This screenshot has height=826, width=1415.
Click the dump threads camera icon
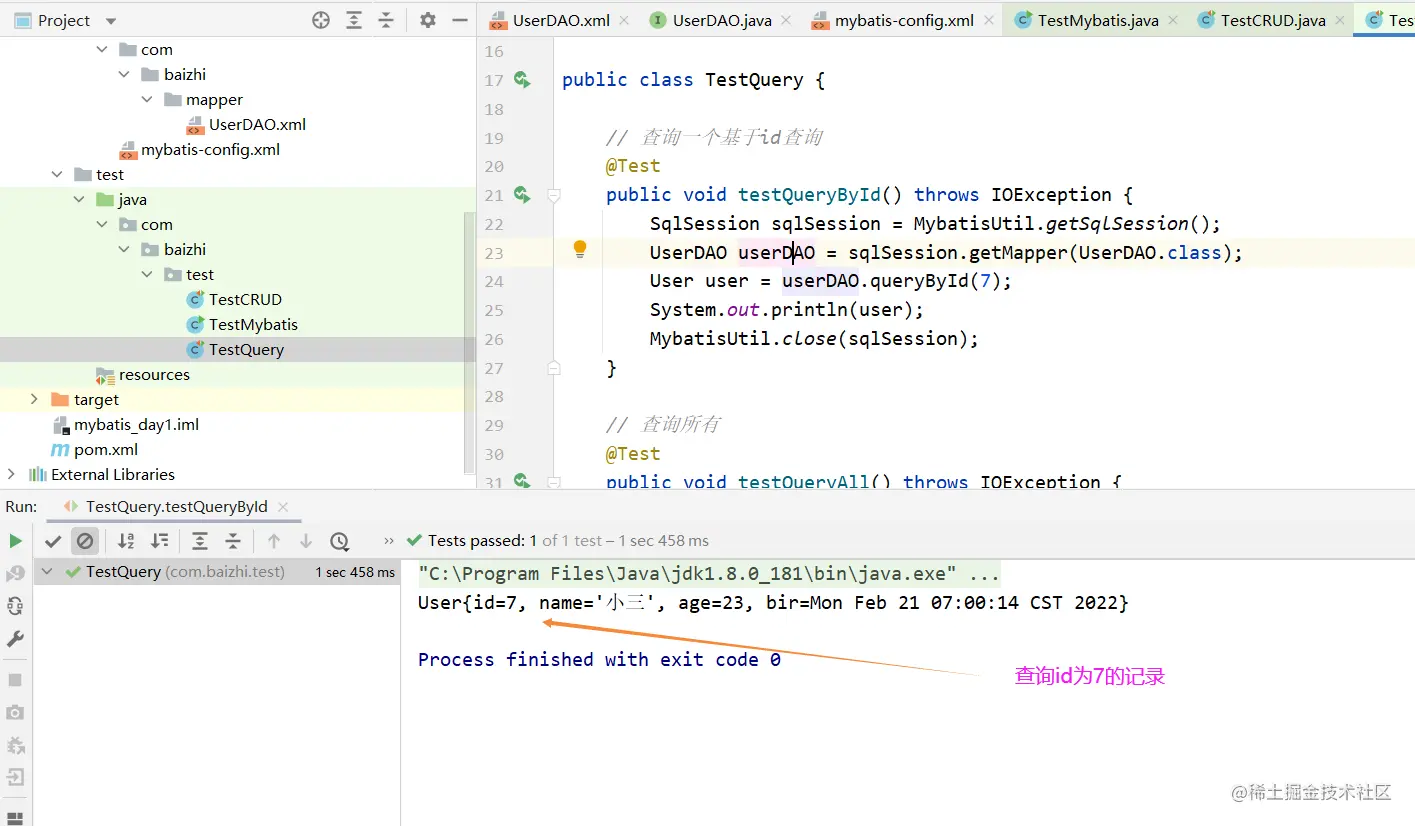pyautogui.click(x=15, y=712)
